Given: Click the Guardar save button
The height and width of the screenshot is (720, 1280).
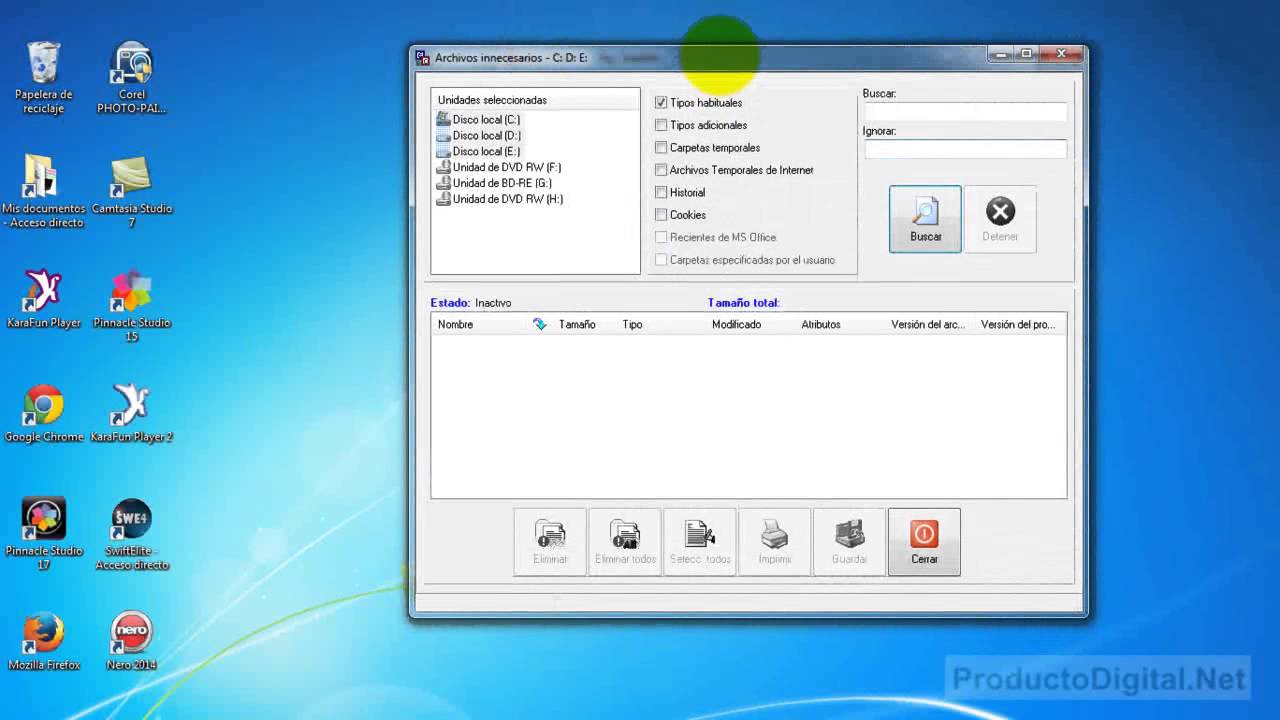Looking at the screenshot, I should tap(850, 542).
